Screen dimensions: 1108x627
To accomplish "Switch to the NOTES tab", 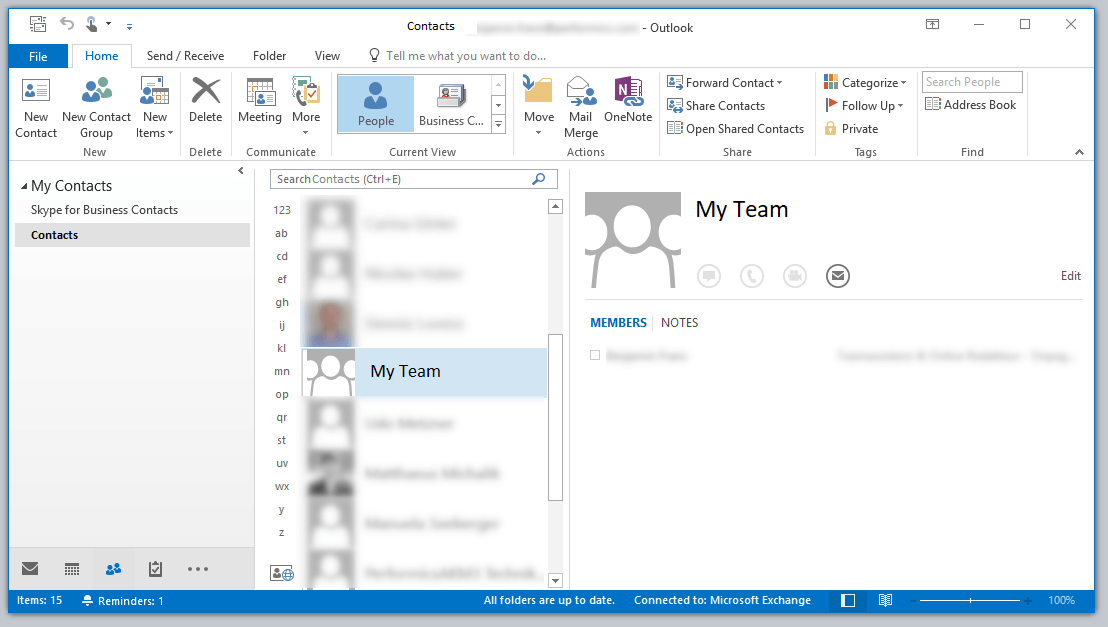I will click(x=679, y=322).
